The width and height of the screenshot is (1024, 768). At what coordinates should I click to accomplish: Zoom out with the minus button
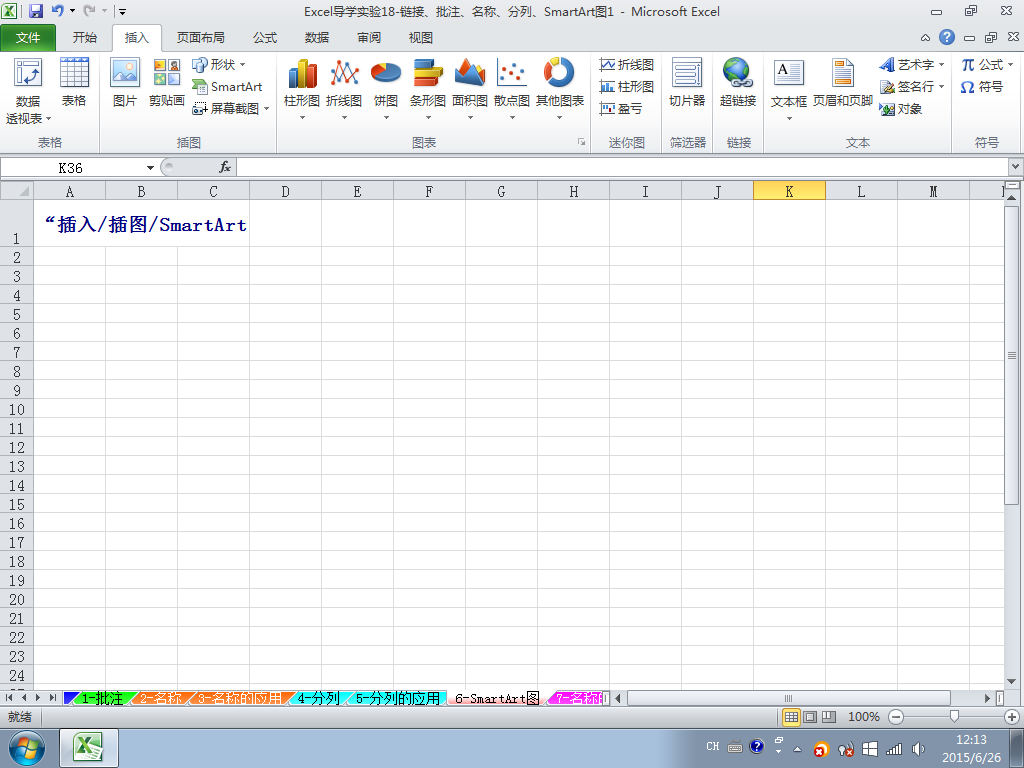tap(896, 717)
